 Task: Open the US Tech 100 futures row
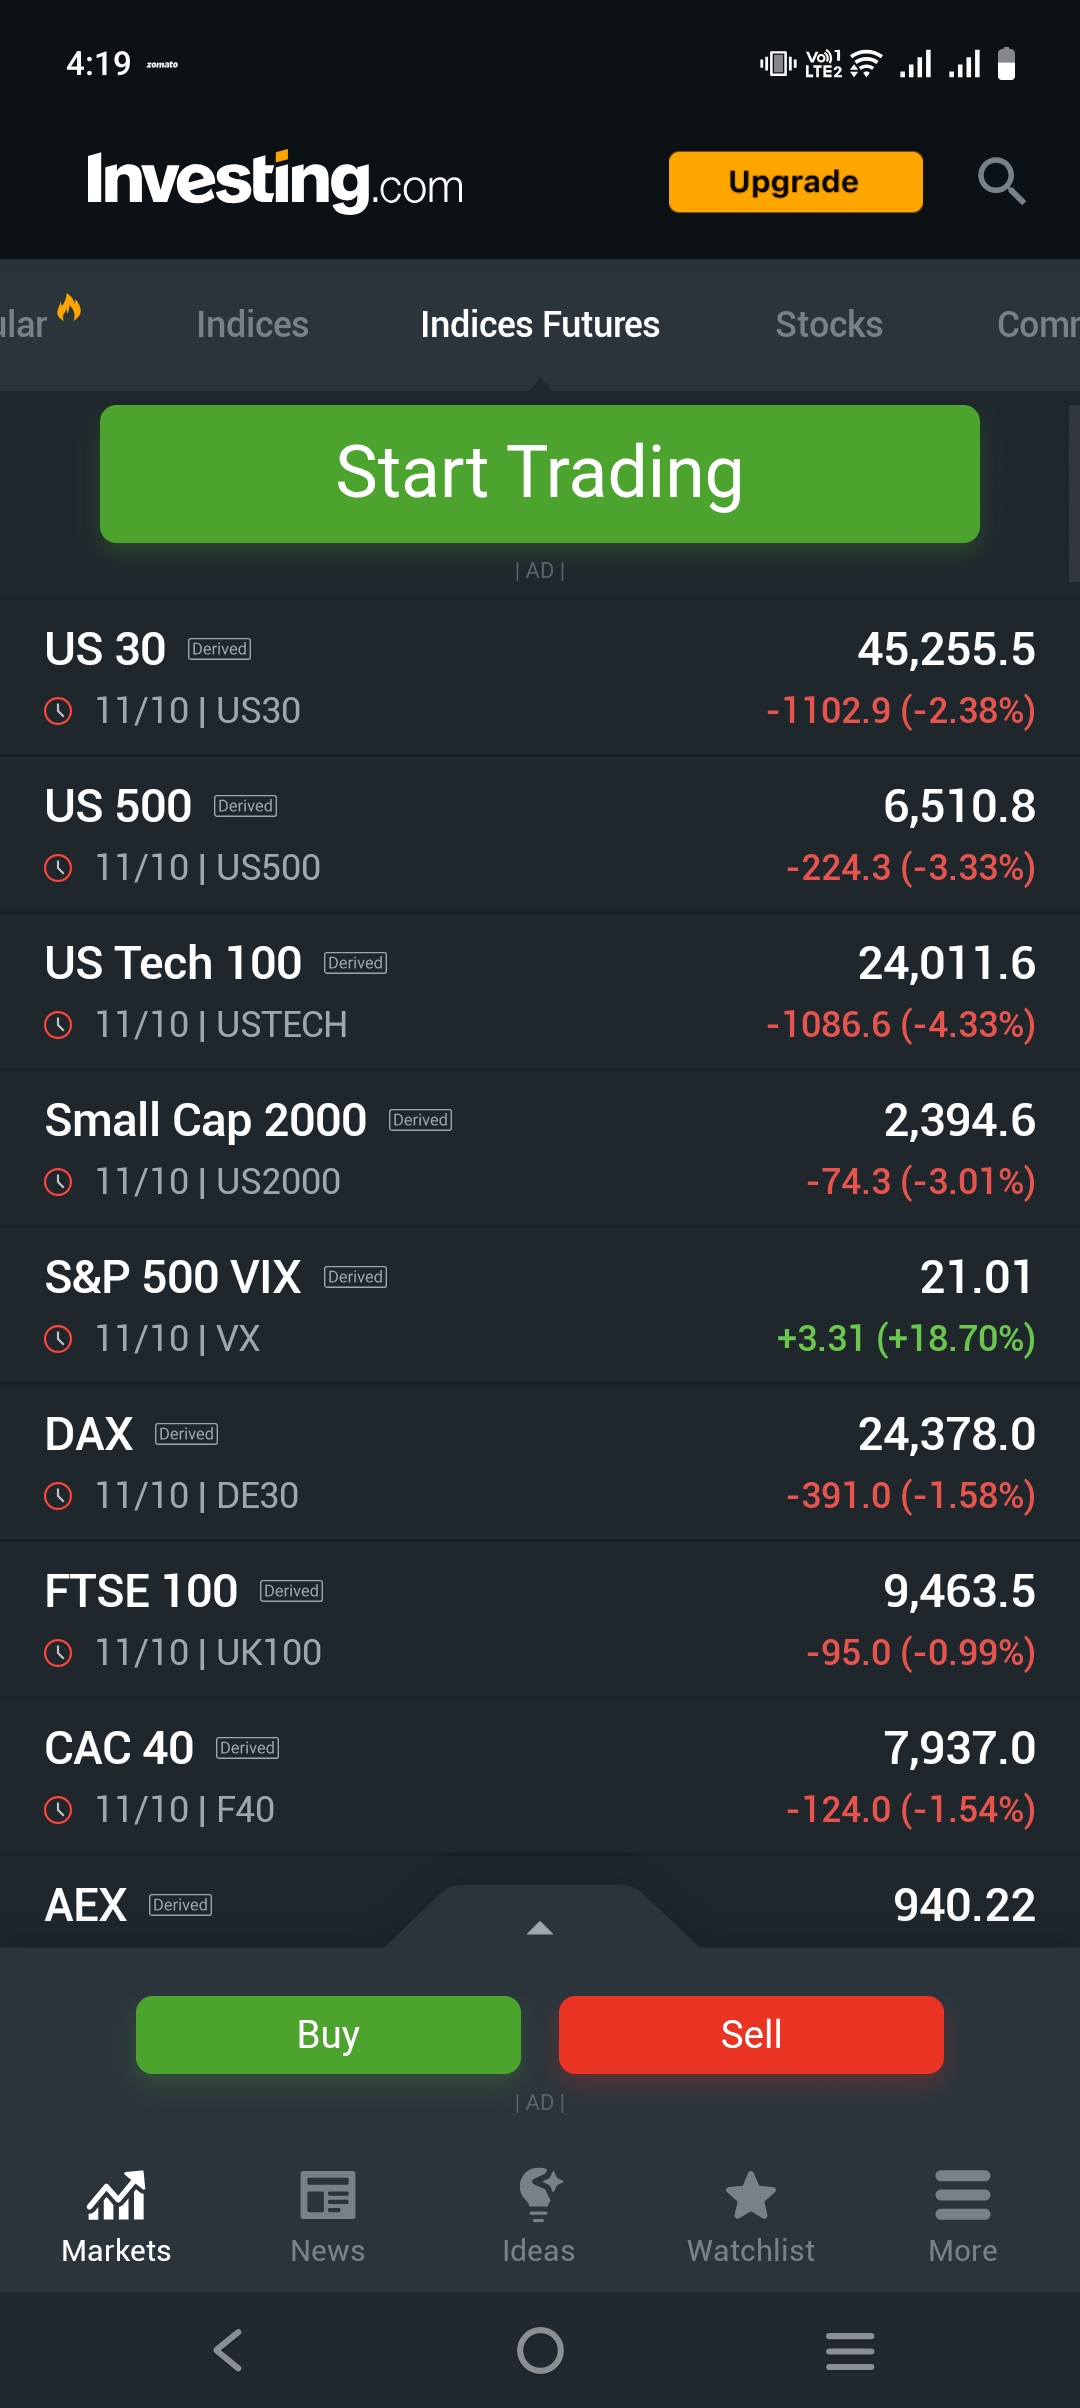click(x=540, y=992)
